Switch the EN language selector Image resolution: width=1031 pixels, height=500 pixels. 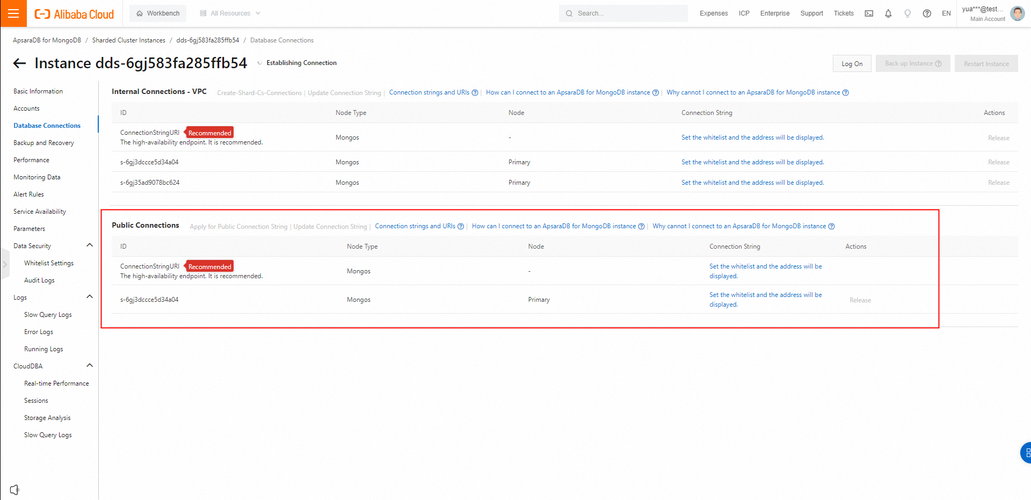[x=946, y=13]
